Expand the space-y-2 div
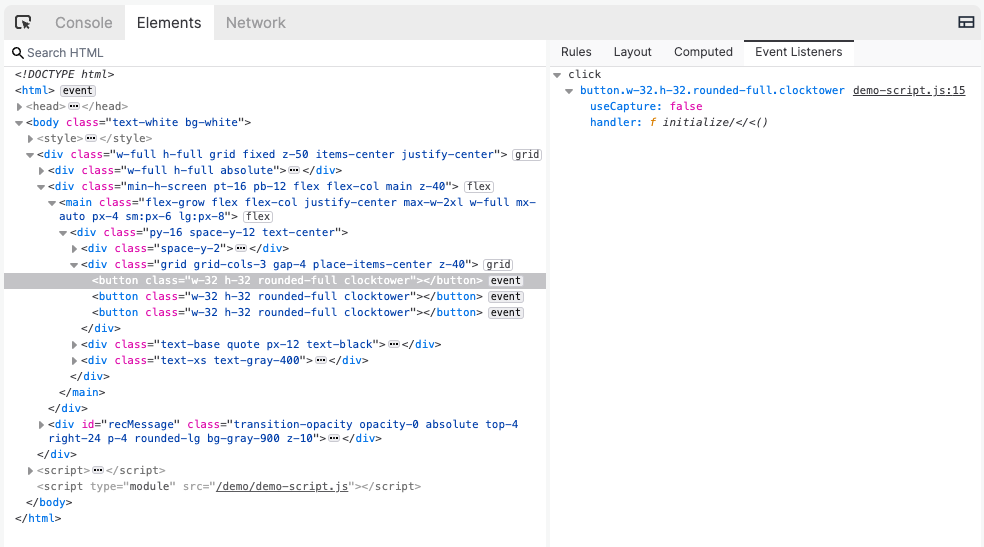 click(74, 249)
